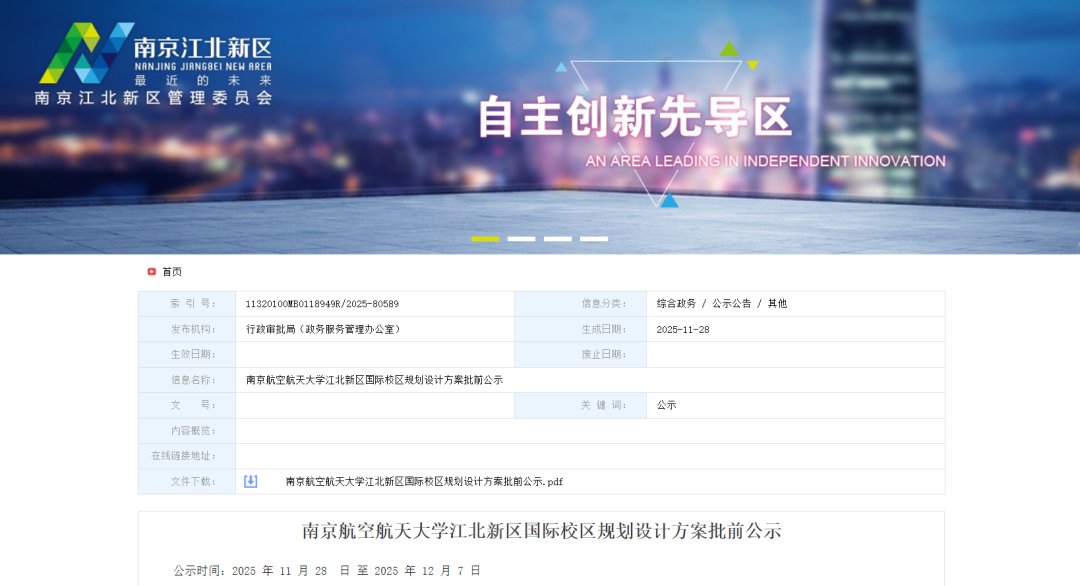Click the article heading 南京航空航天大学江北新区国际校区规划设计方案批前公示

pyautogui.click(x=541, y=531)
